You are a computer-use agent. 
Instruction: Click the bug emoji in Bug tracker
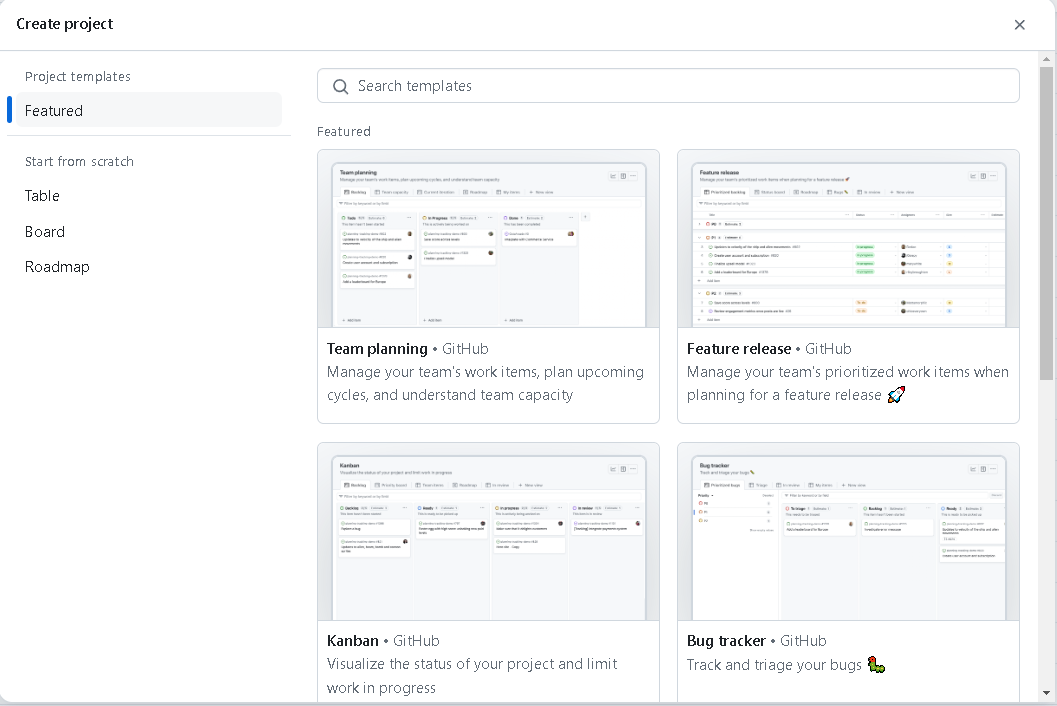click(876, 665)
